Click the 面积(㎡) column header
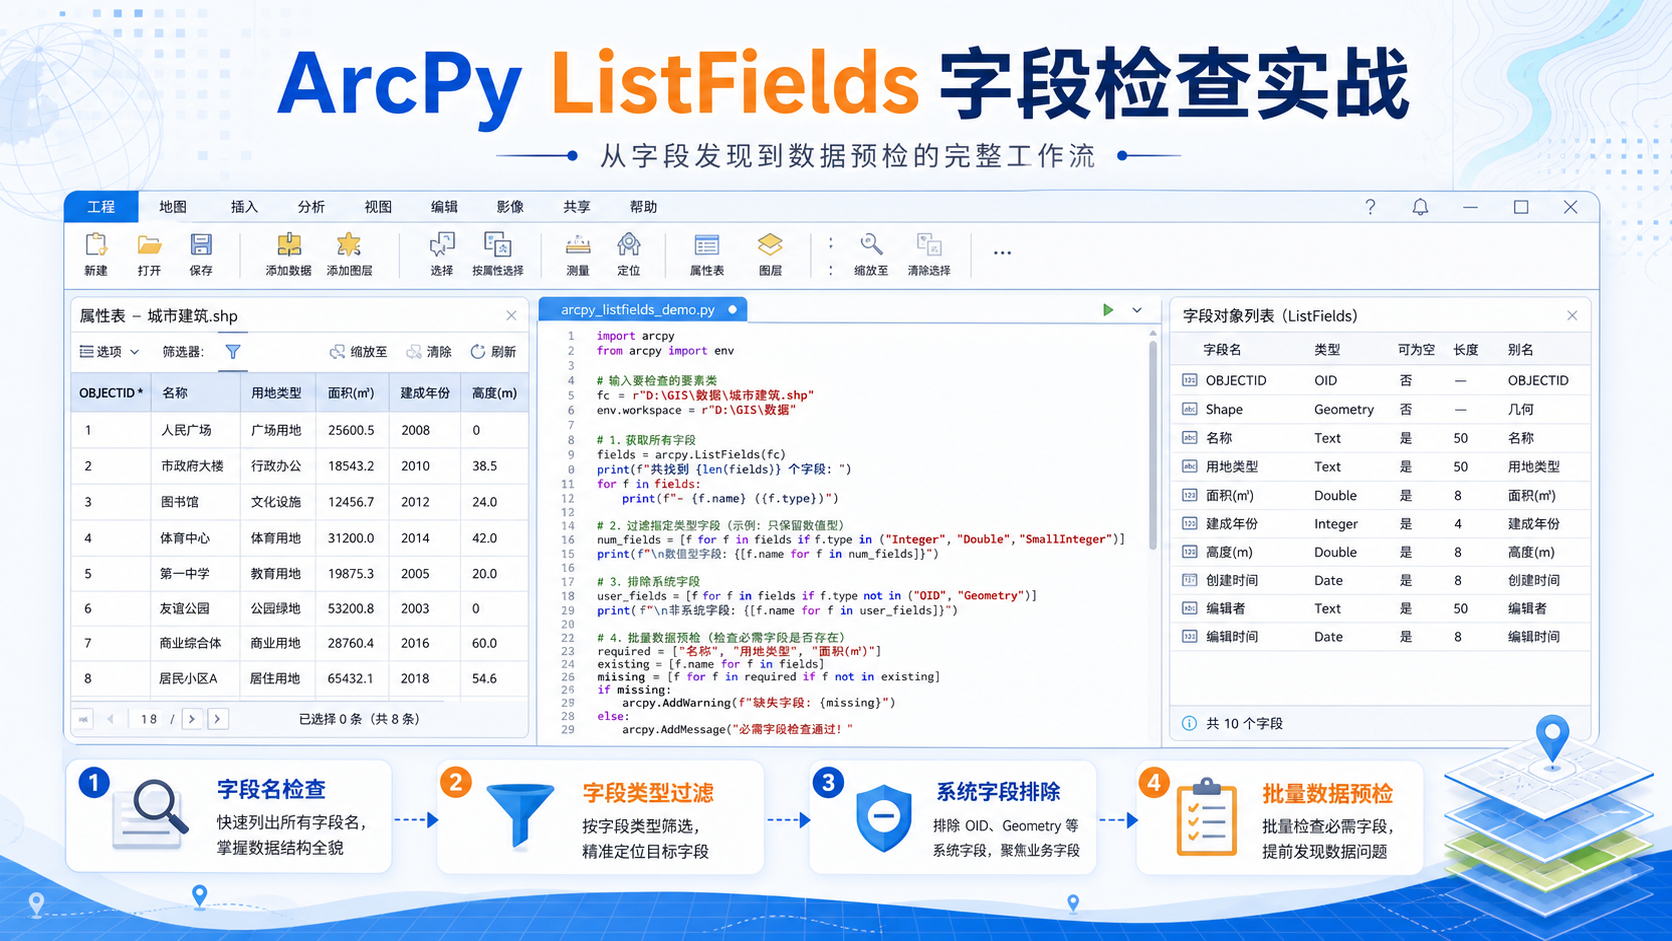 click(351, 393)
